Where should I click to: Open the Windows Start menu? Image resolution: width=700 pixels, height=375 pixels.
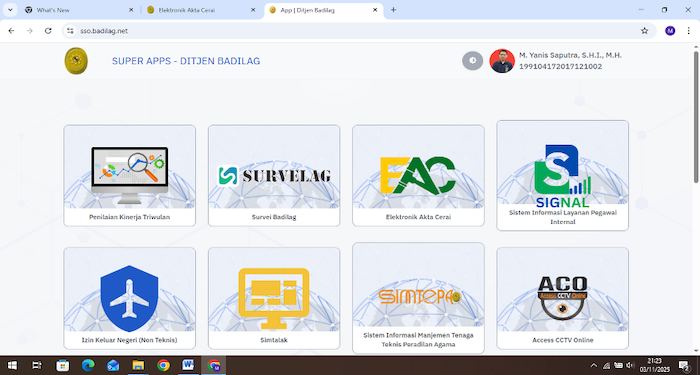pos(12,366)
